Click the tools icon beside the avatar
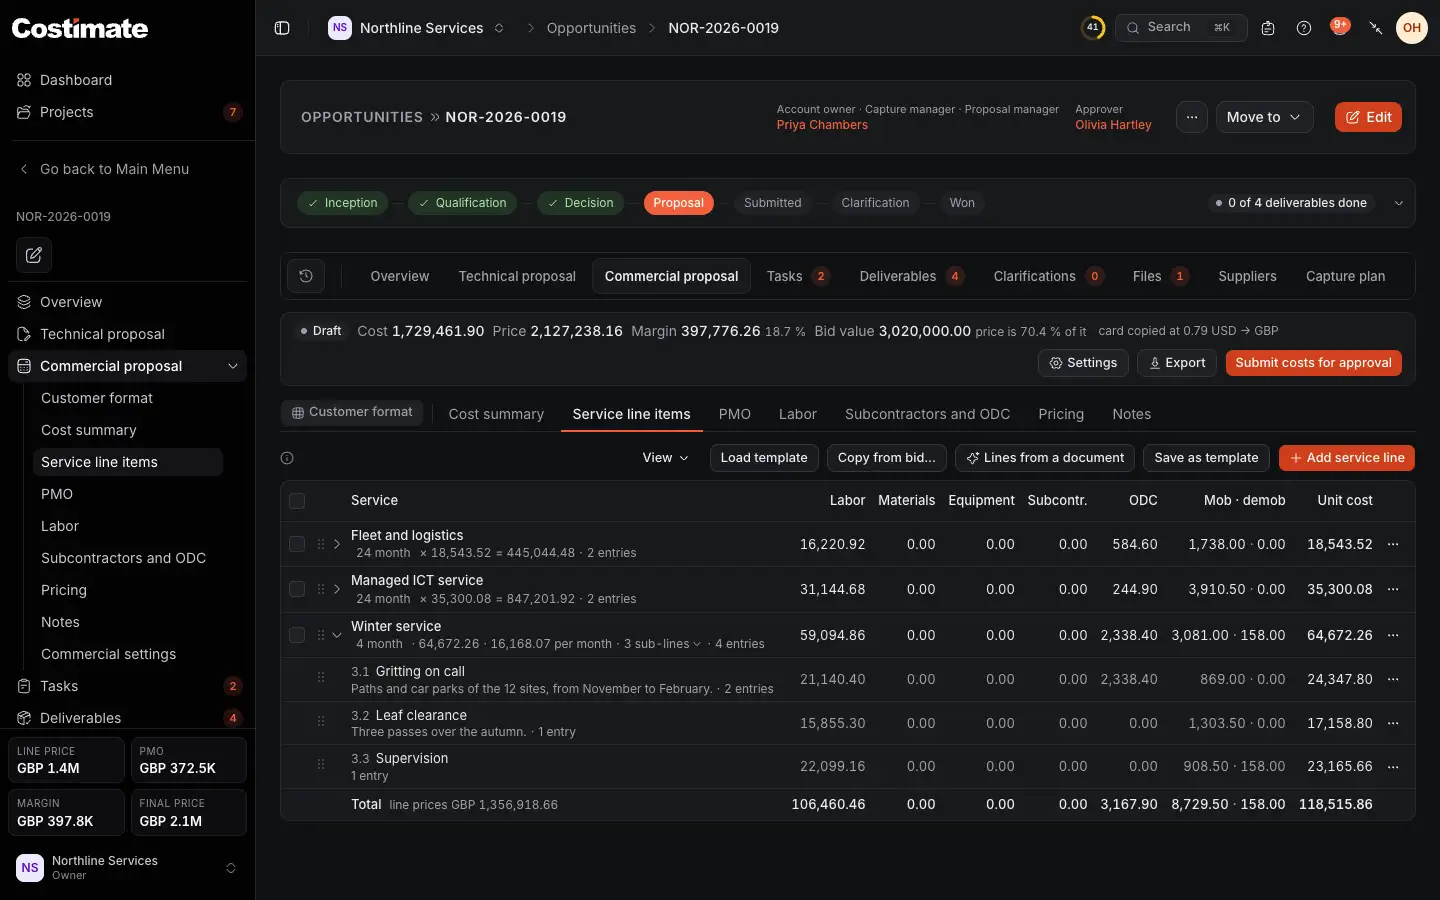Screen dimensions: 1440x900 (1376, 28)
